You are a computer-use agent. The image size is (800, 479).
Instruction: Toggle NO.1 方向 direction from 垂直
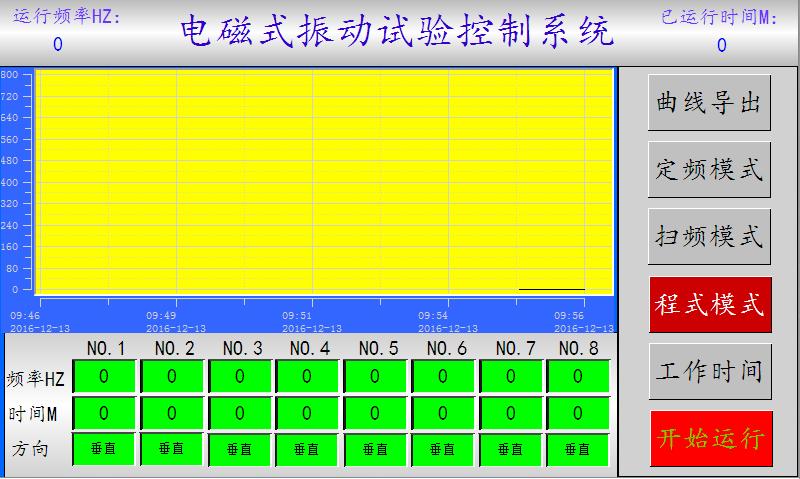pos(103,449)
